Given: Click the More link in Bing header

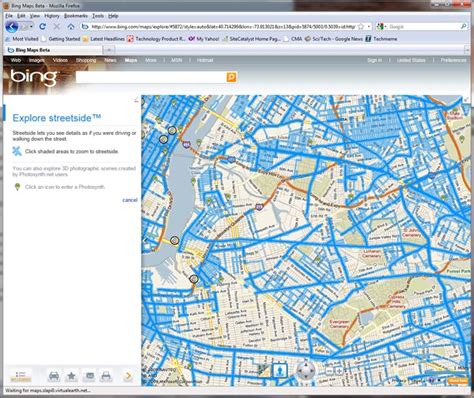Looking at the screenshot, I should click(x=151, y=60).
